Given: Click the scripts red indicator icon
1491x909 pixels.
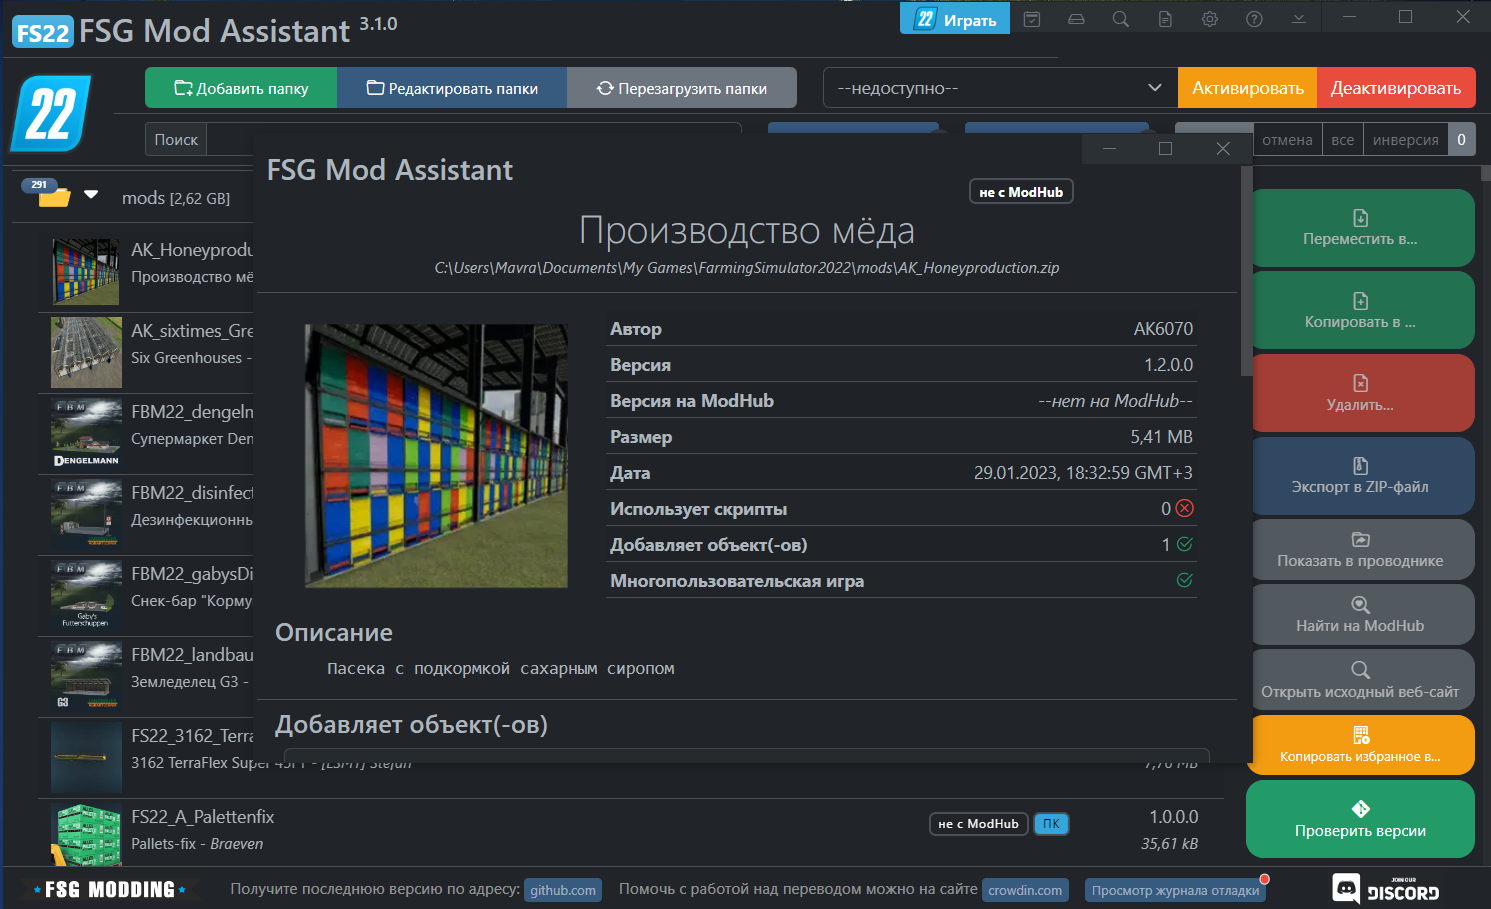Looking at the screenshot, I should click(1184, 508).
